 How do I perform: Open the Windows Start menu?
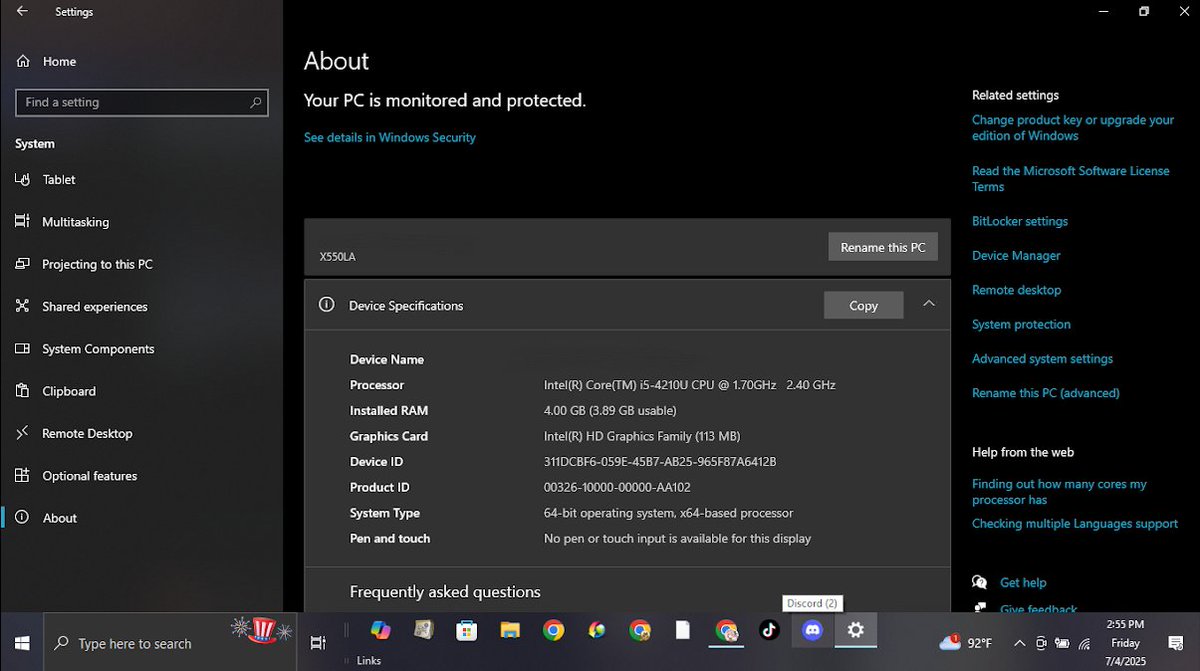(x=21, y=643)
